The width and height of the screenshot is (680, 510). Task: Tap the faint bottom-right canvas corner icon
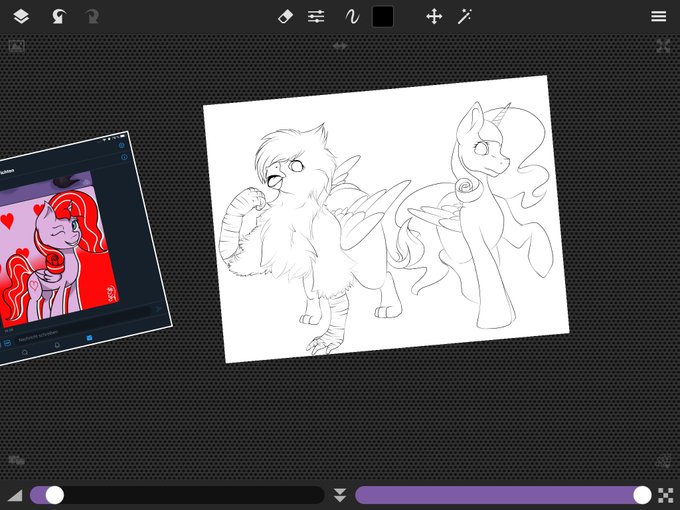664,461
